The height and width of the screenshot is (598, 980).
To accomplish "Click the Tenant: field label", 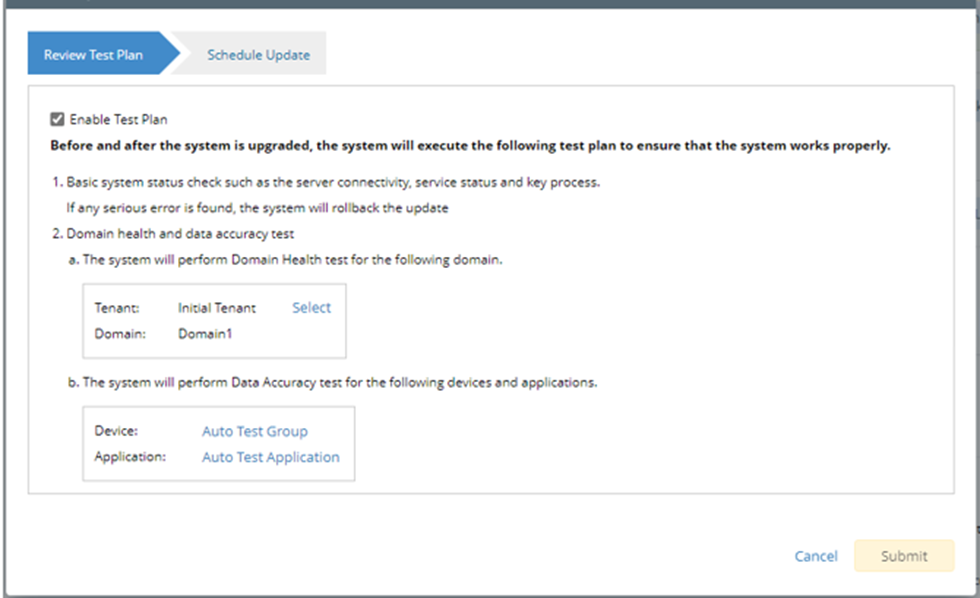I will click(x=117, y=308).
